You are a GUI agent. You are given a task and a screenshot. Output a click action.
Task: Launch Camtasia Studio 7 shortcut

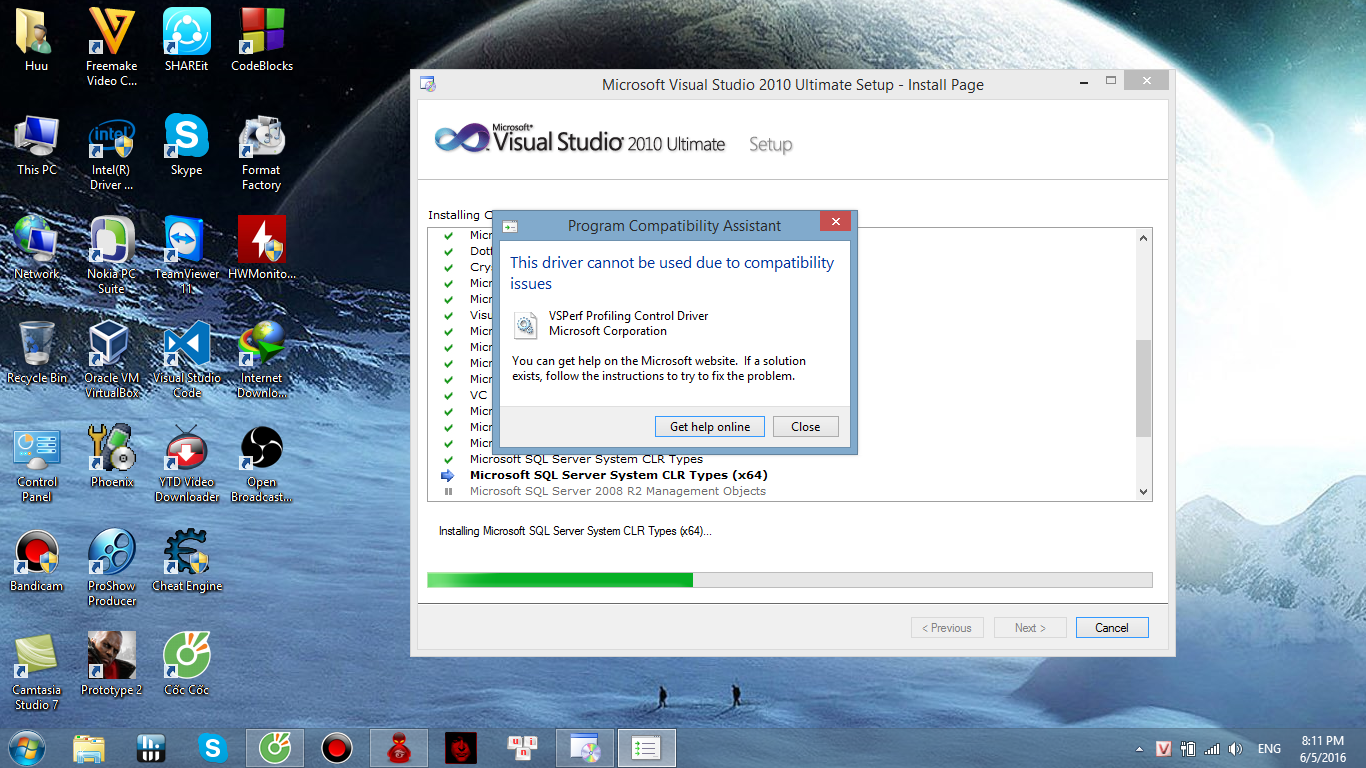[37, 672]
